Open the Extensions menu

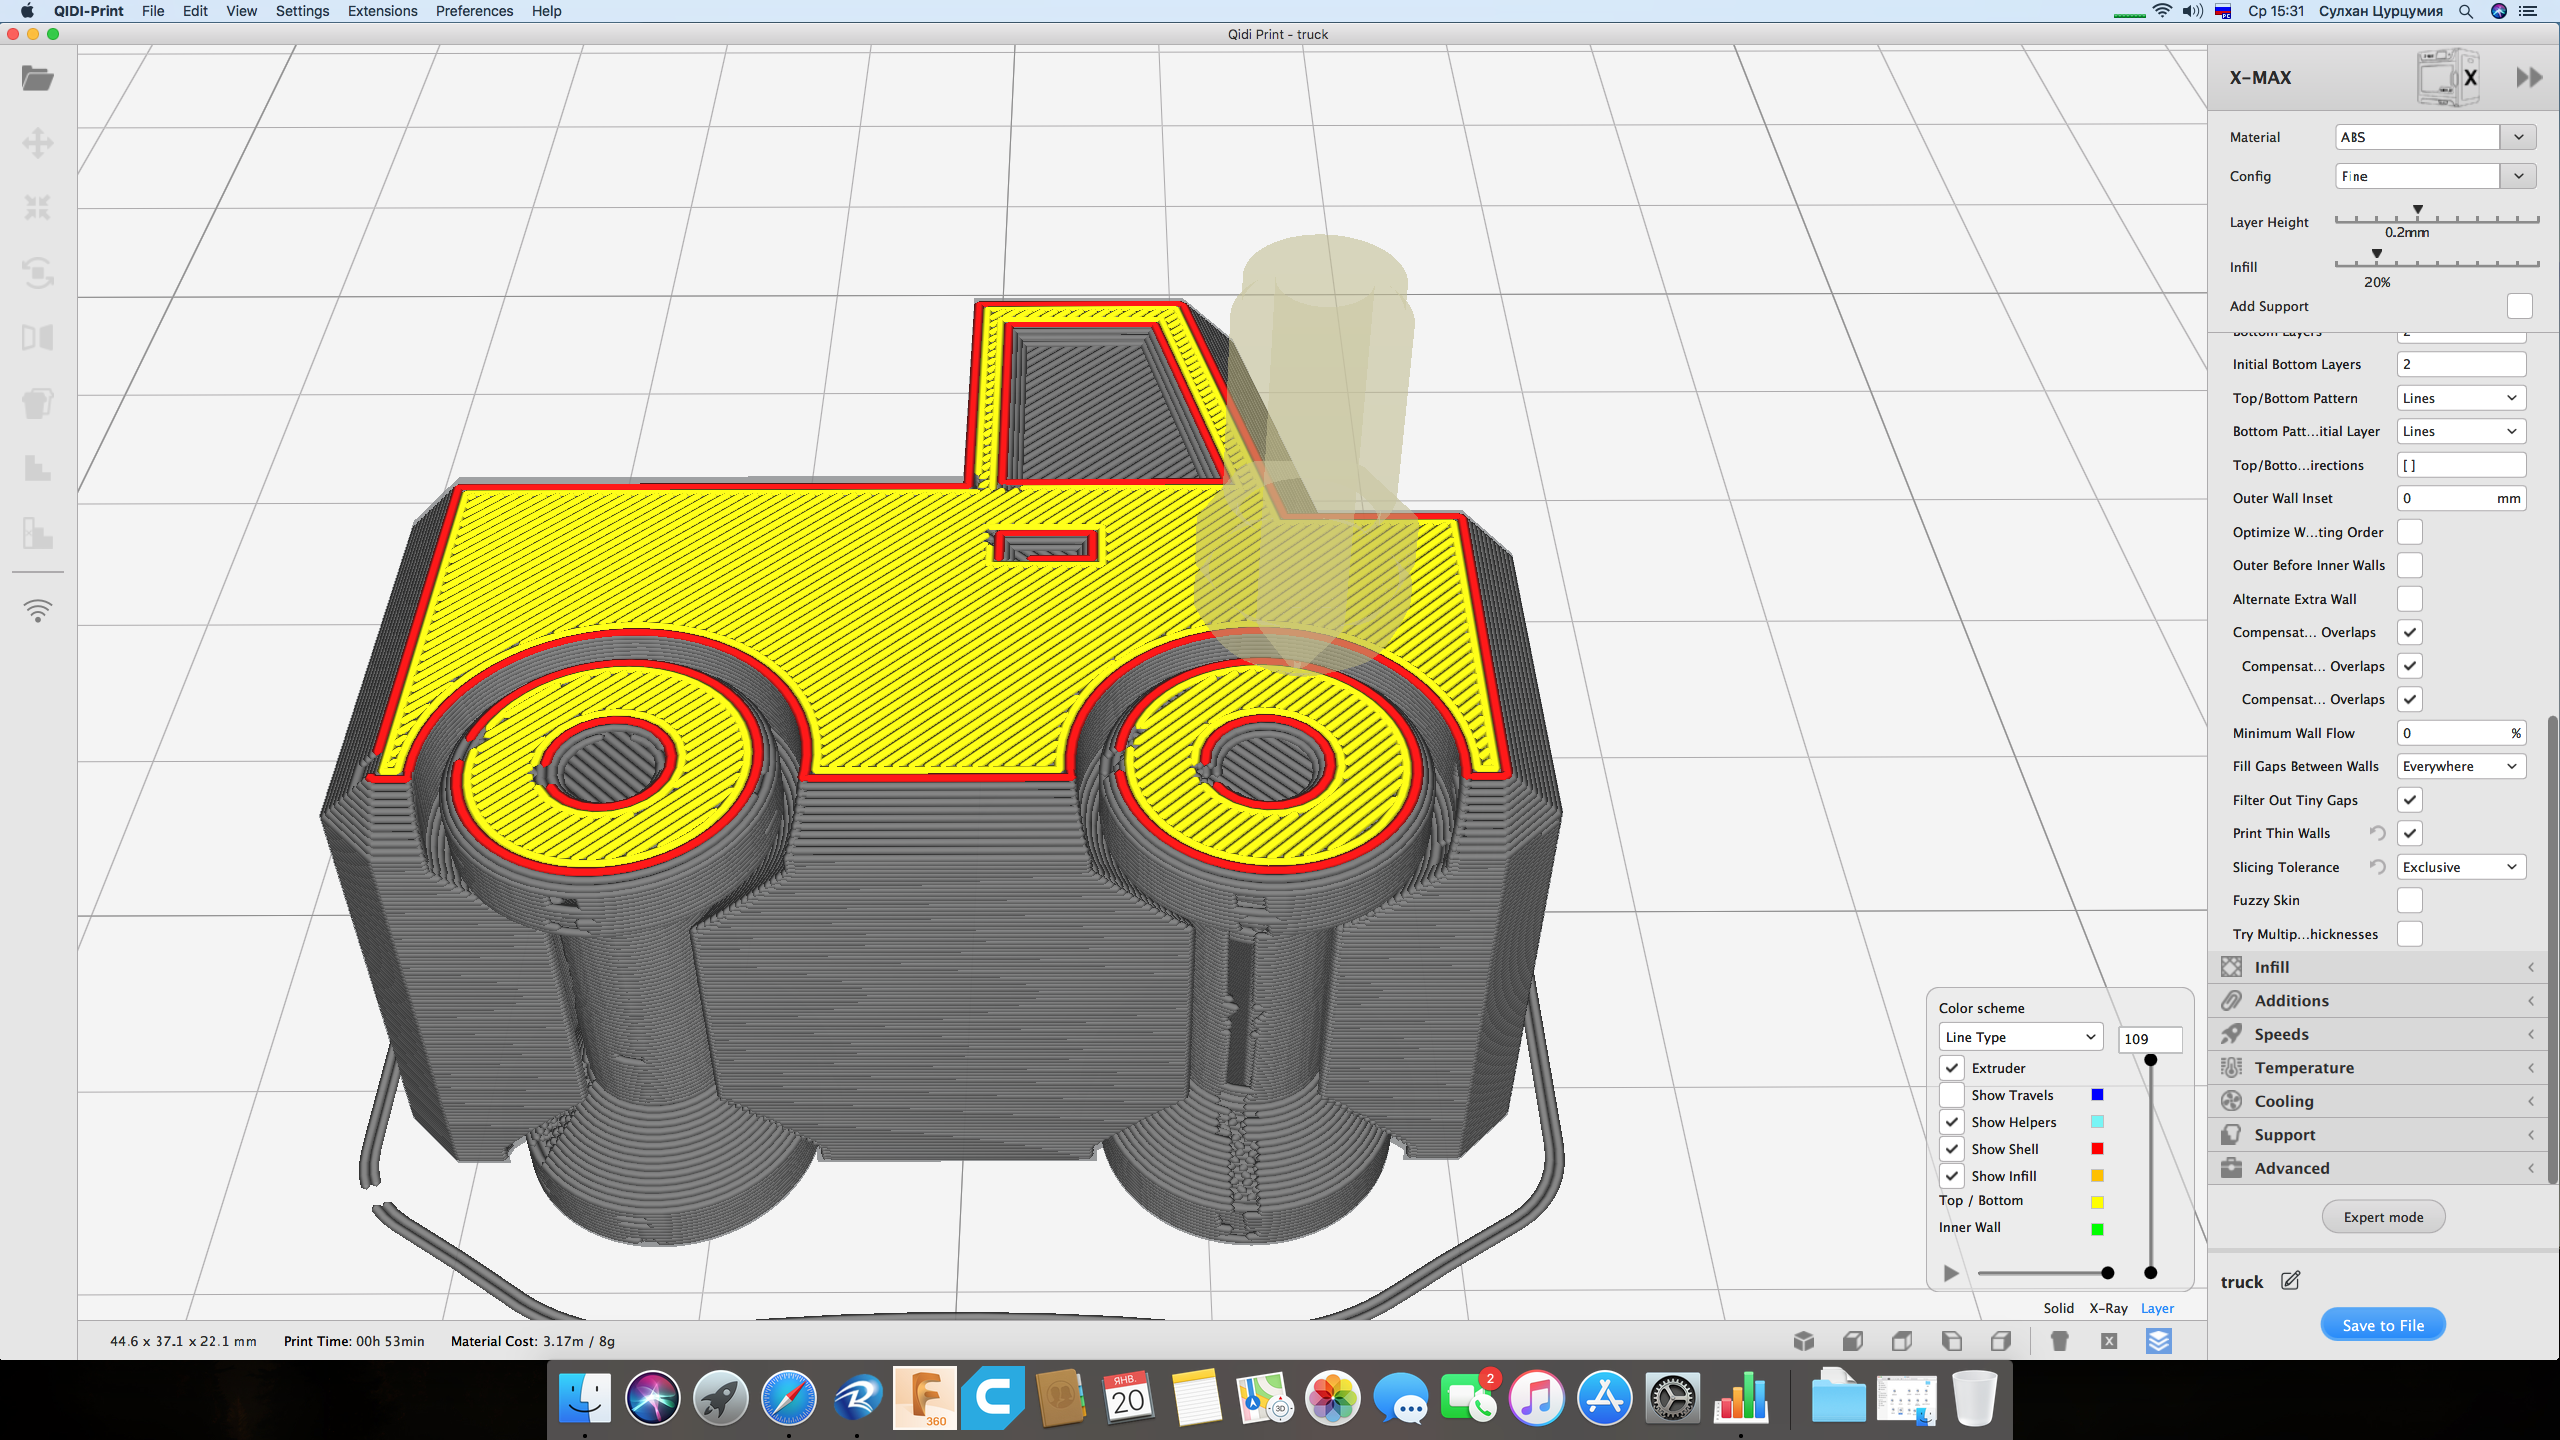coord(382,11)
